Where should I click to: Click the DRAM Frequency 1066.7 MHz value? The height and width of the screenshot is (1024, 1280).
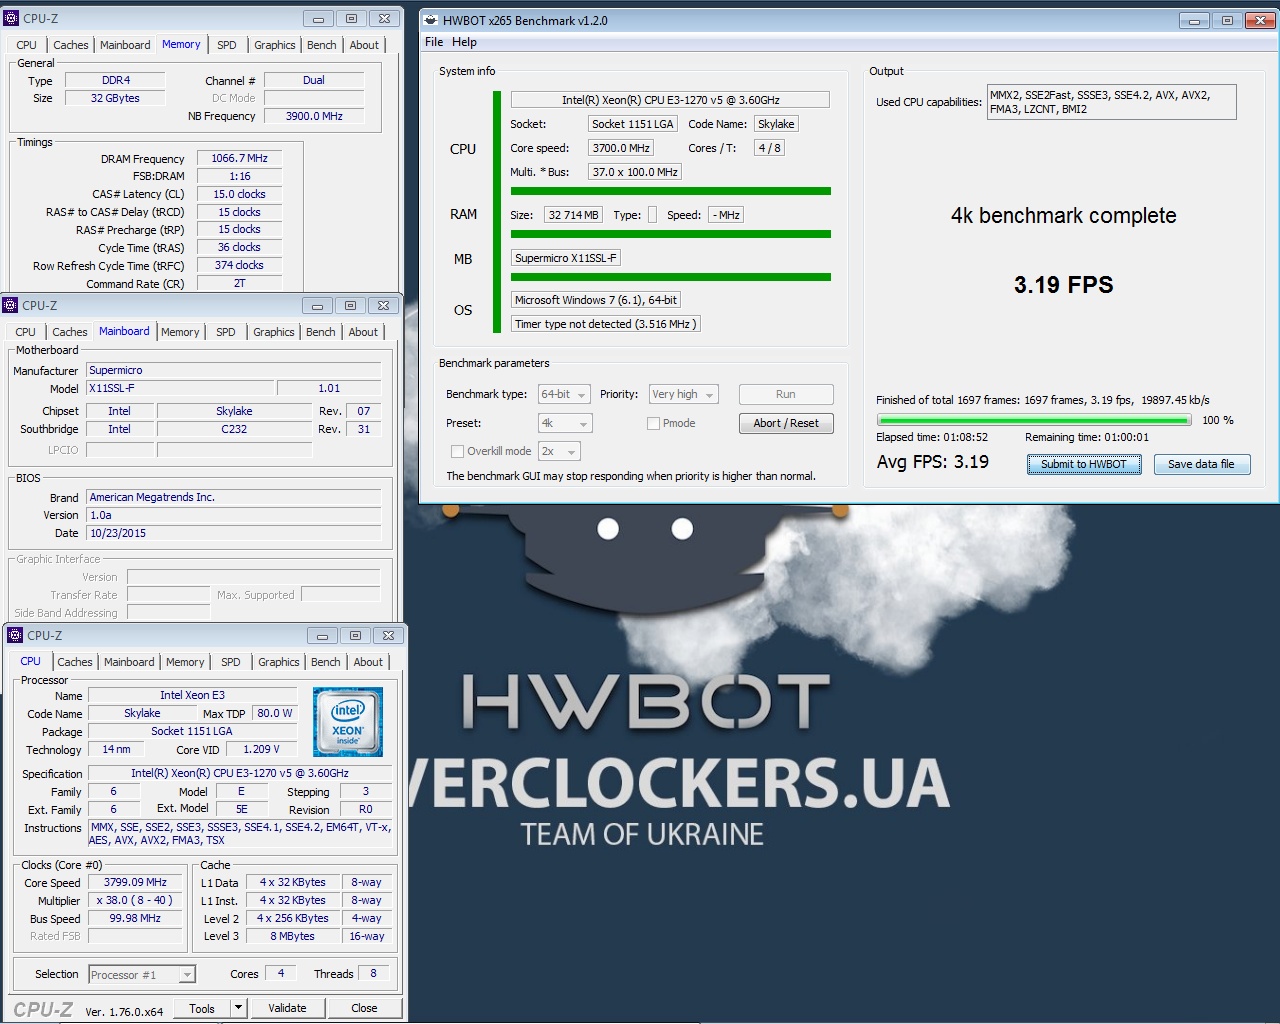(239, 158)
